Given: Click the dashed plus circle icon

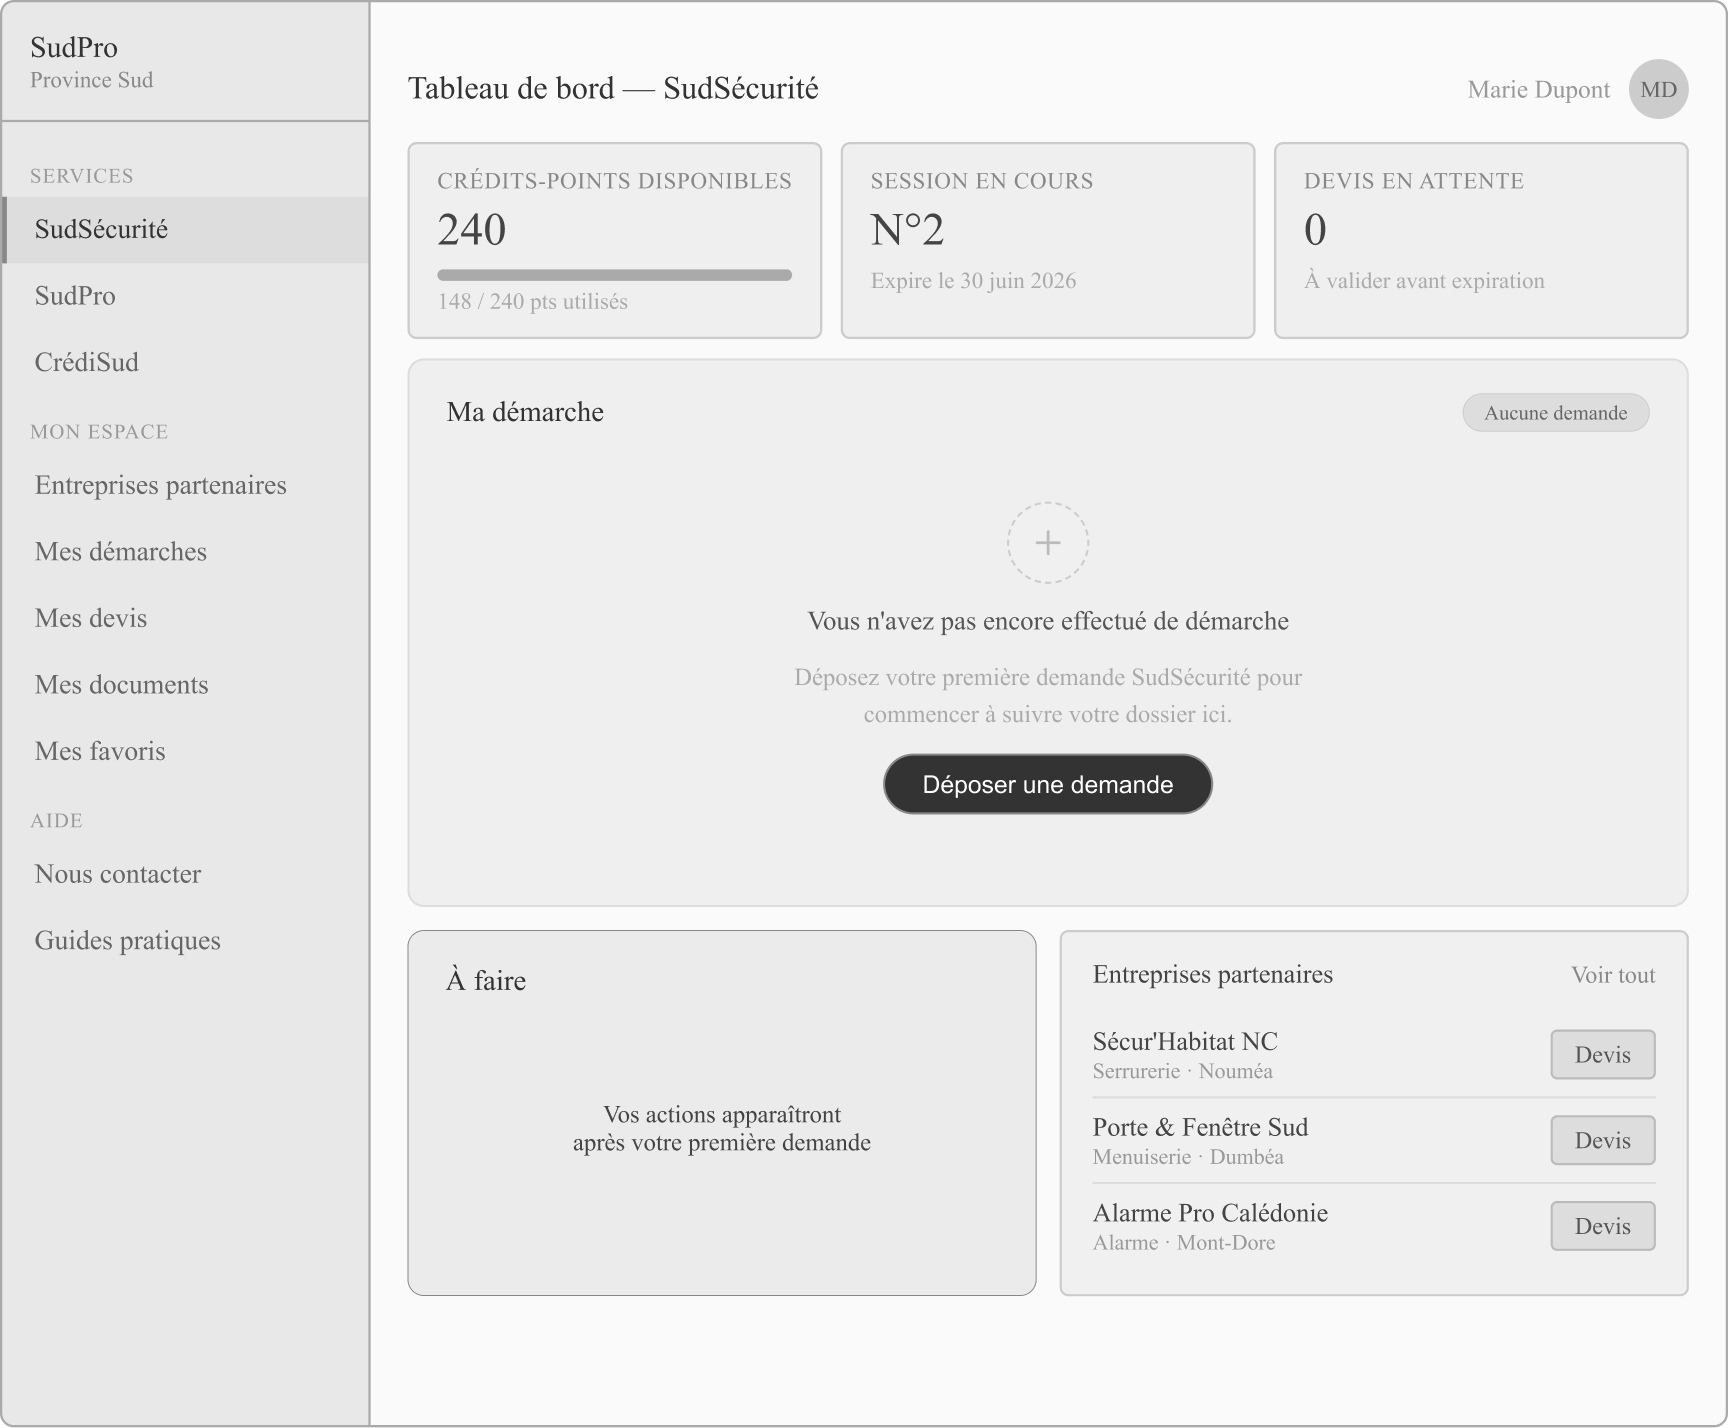Looking at the screenshot, I should [1047, 542].
